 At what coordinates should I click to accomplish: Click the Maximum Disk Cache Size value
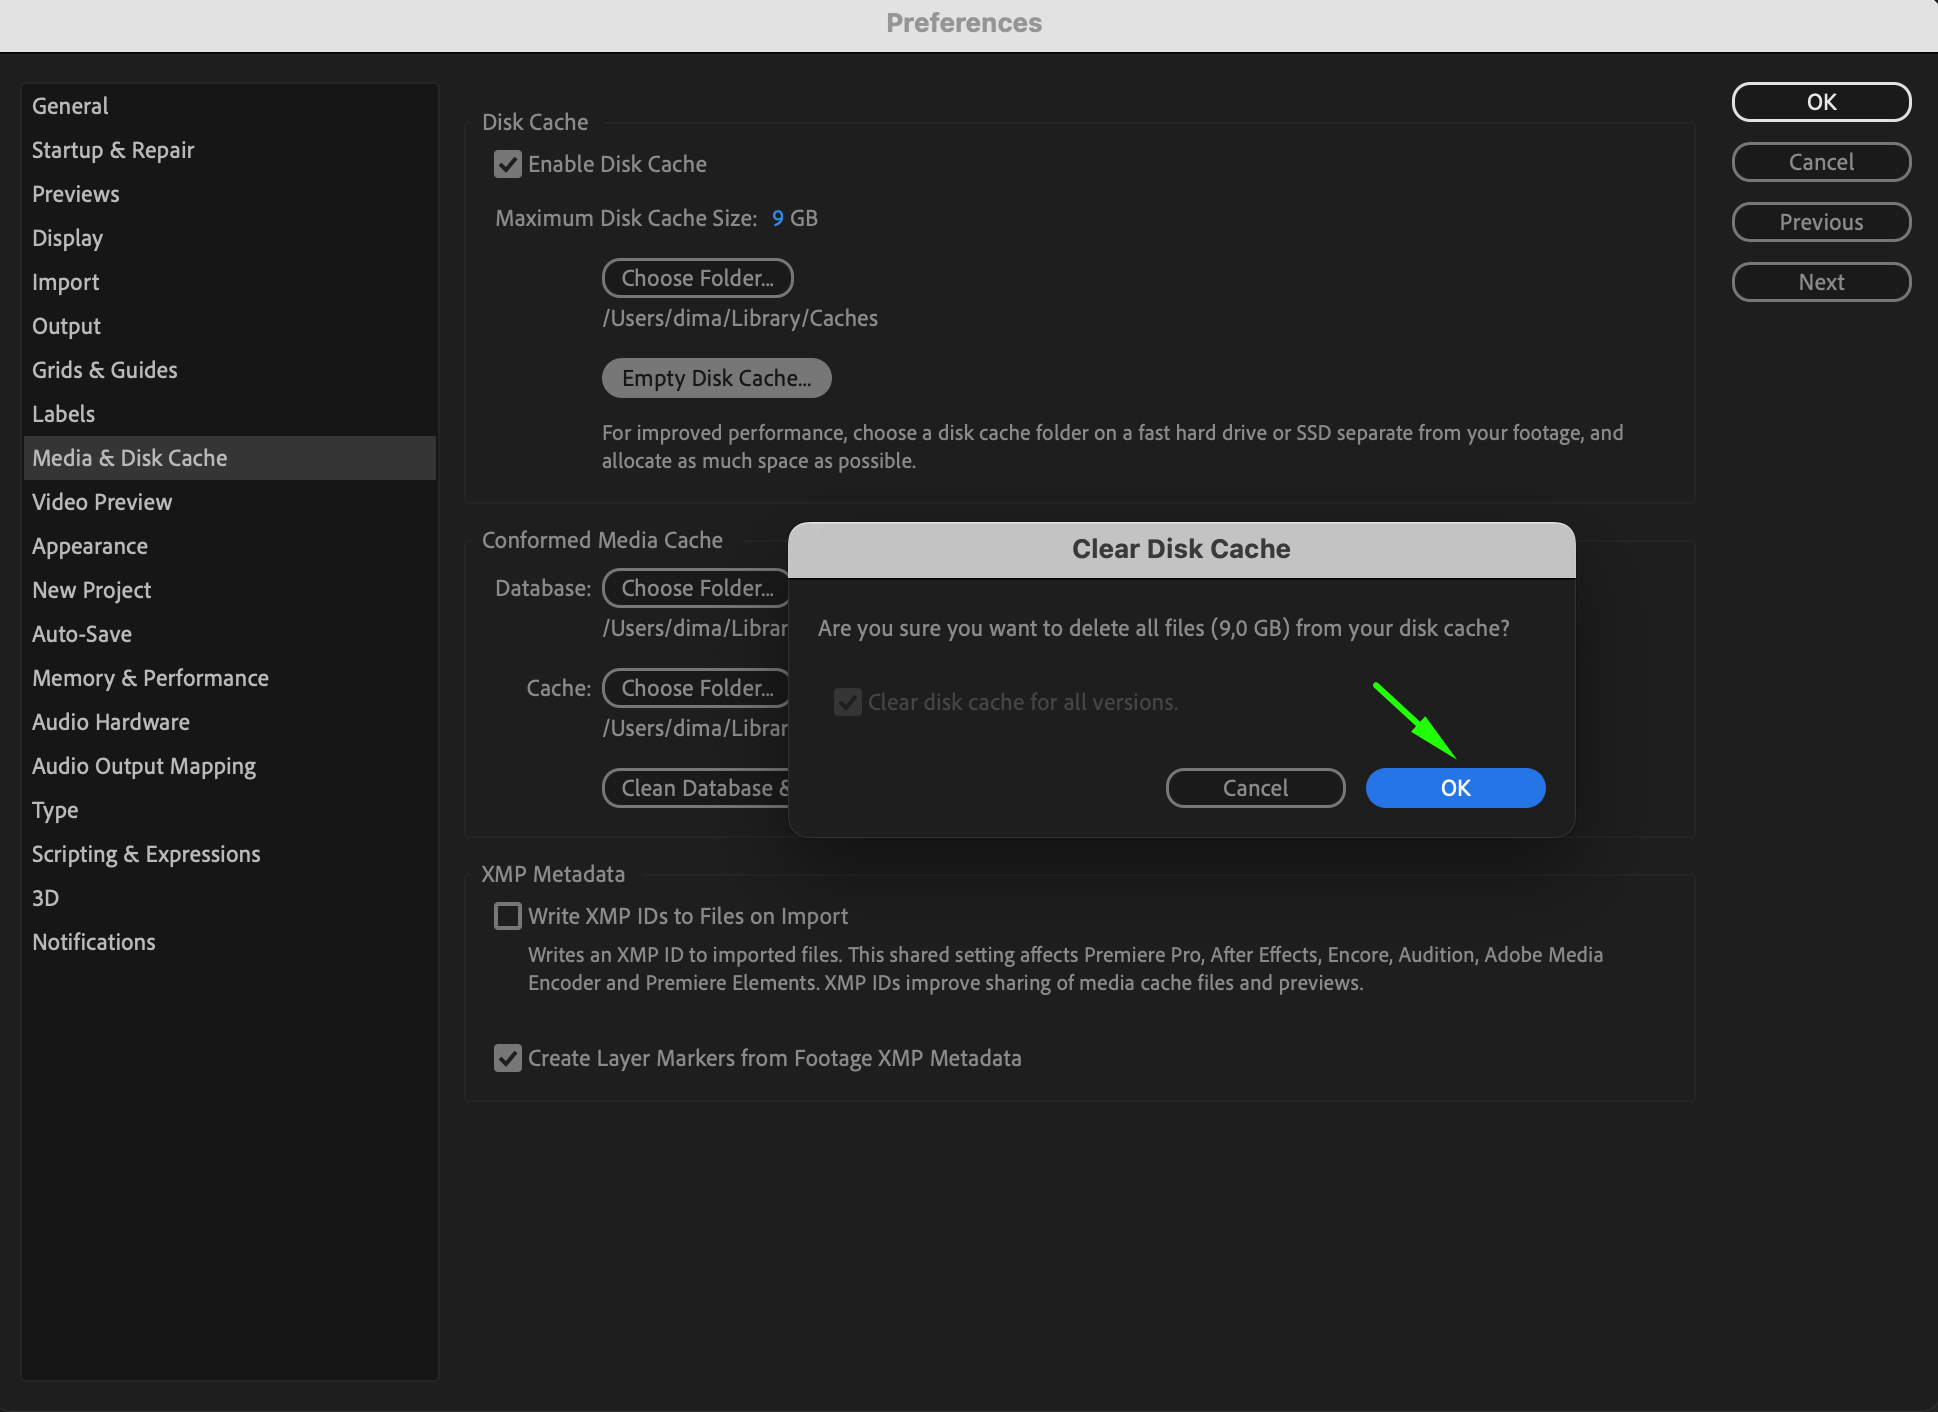(x=777, y=218)
